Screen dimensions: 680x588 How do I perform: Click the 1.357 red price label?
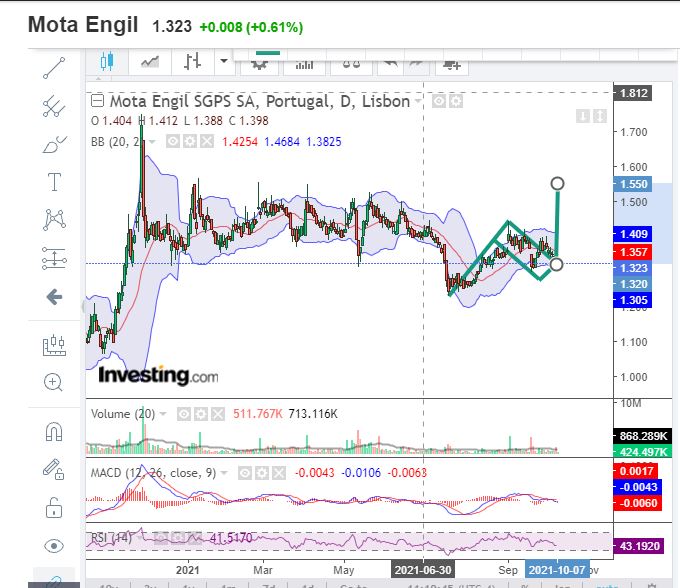633,252
